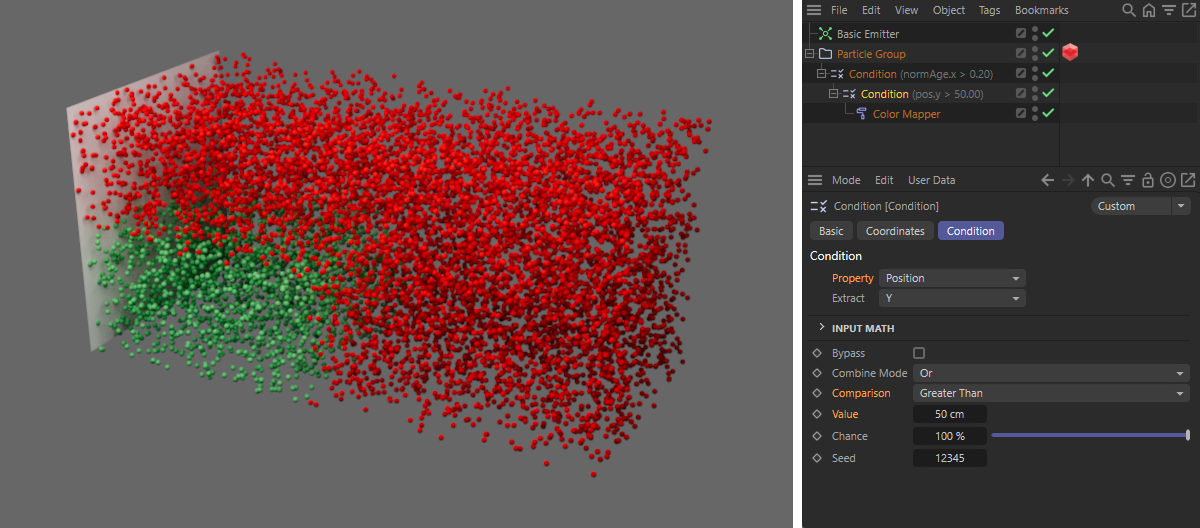Select the red Redshift tag on Particle Group
Viewport: 1200px width, 528px height.
pos(1070,53)
